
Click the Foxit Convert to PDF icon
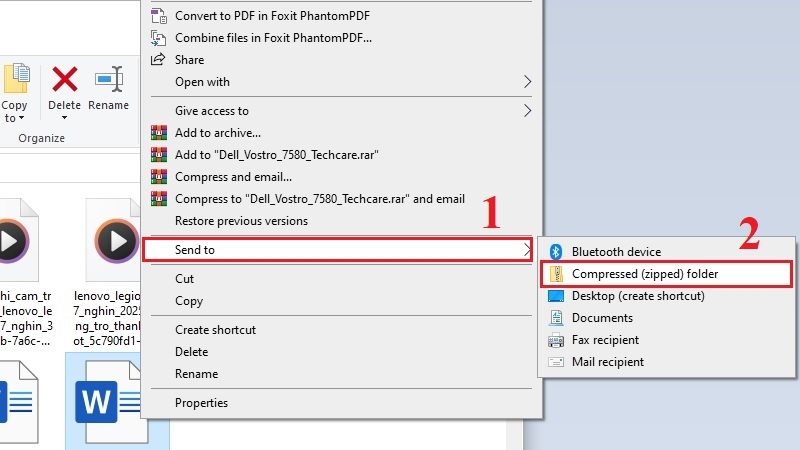point(159,16)
